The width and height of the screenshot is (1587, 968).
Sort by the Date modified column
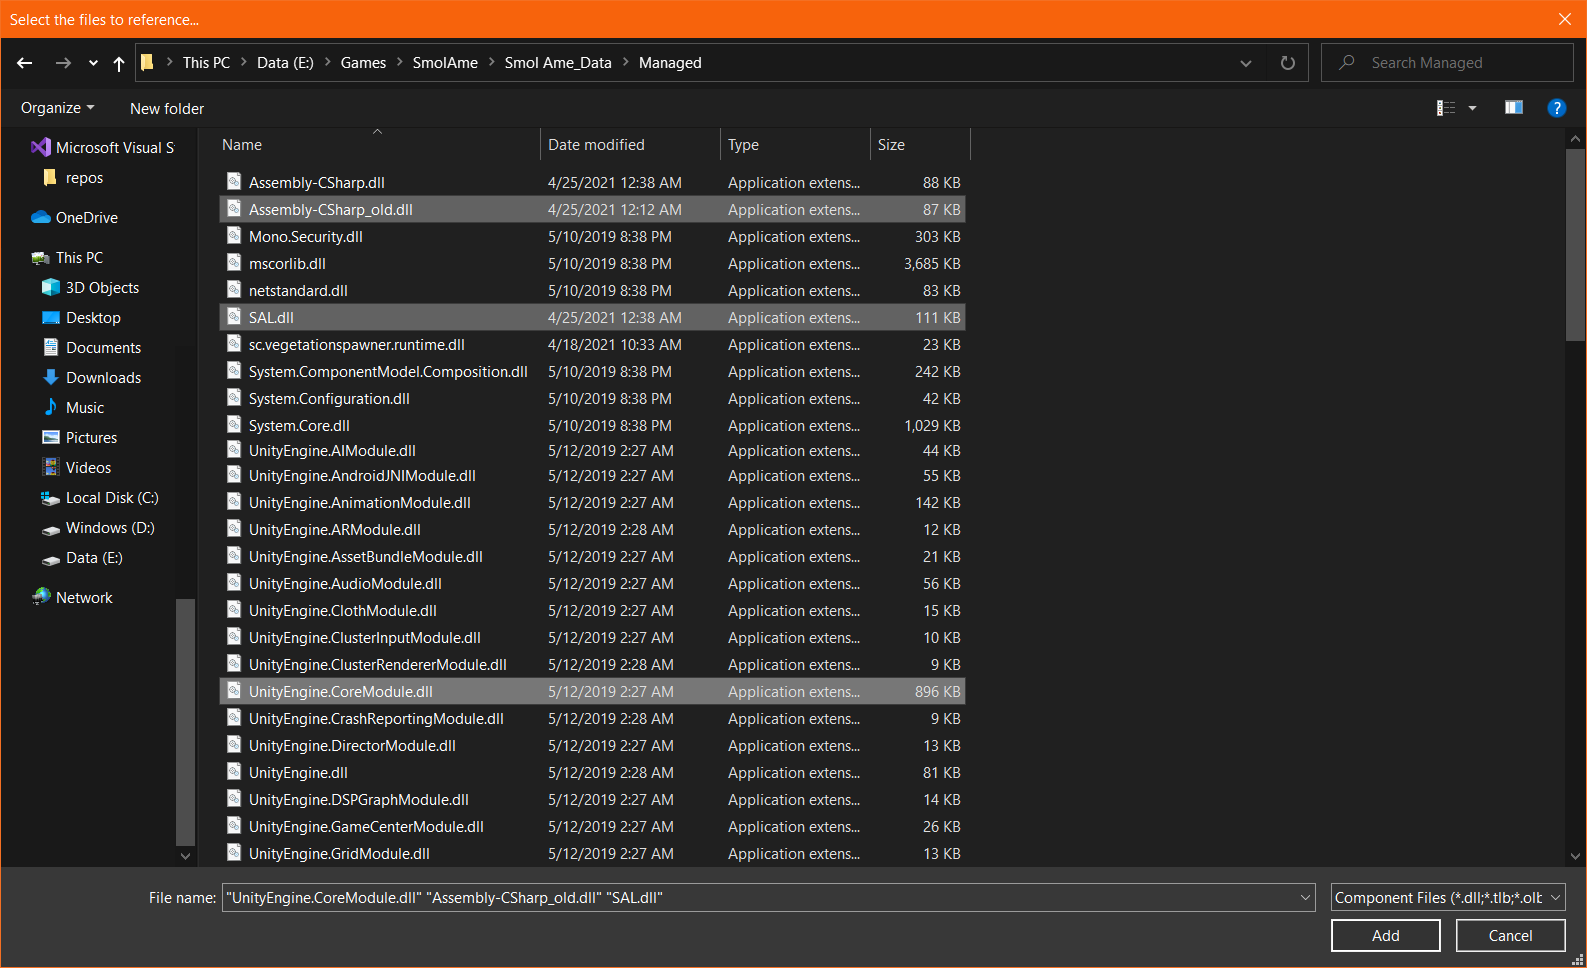click(630, 145)
